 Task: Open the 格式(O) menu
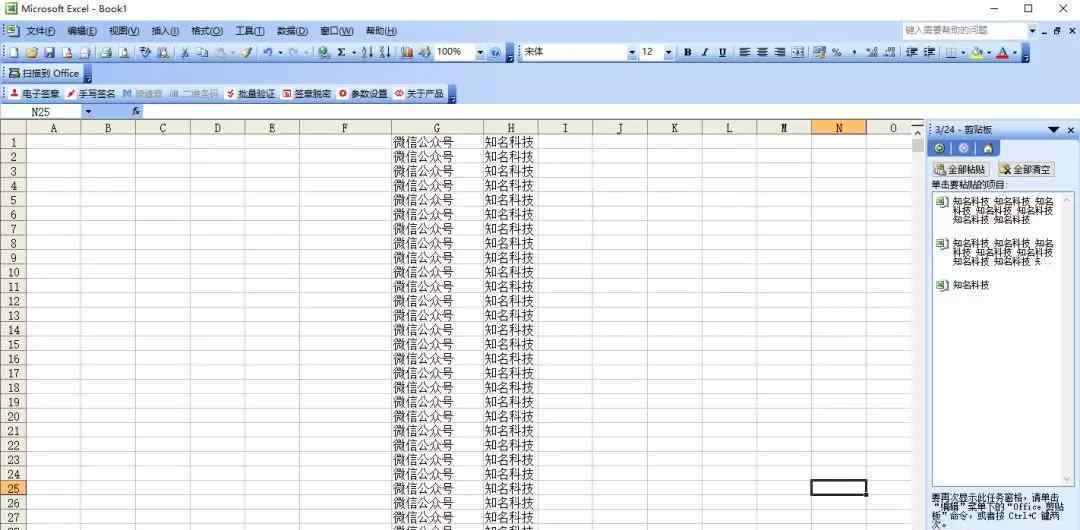coord(207,31)
